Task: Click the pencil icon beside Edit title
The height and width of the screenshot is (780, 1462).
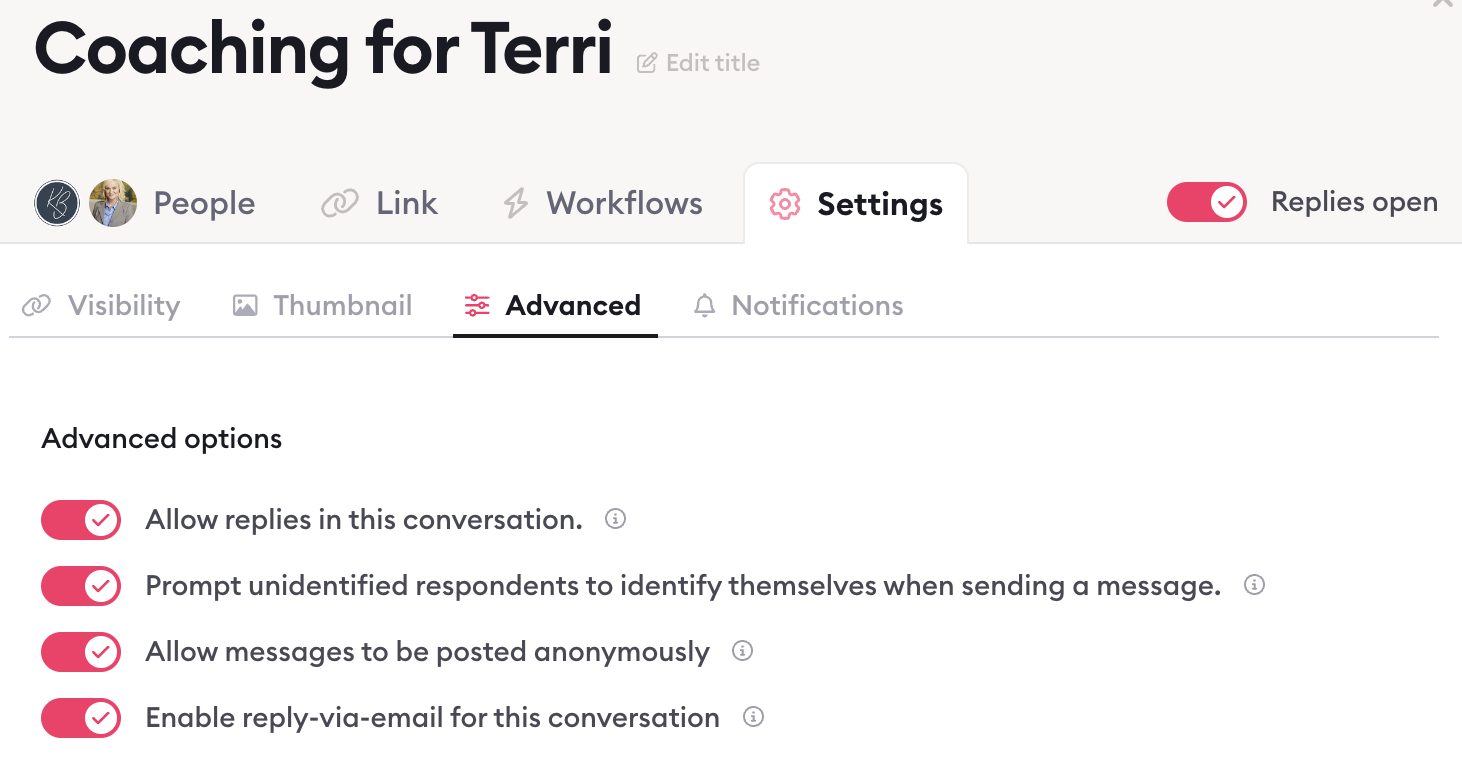Action: pyautogui.click(x=647, y=63)
